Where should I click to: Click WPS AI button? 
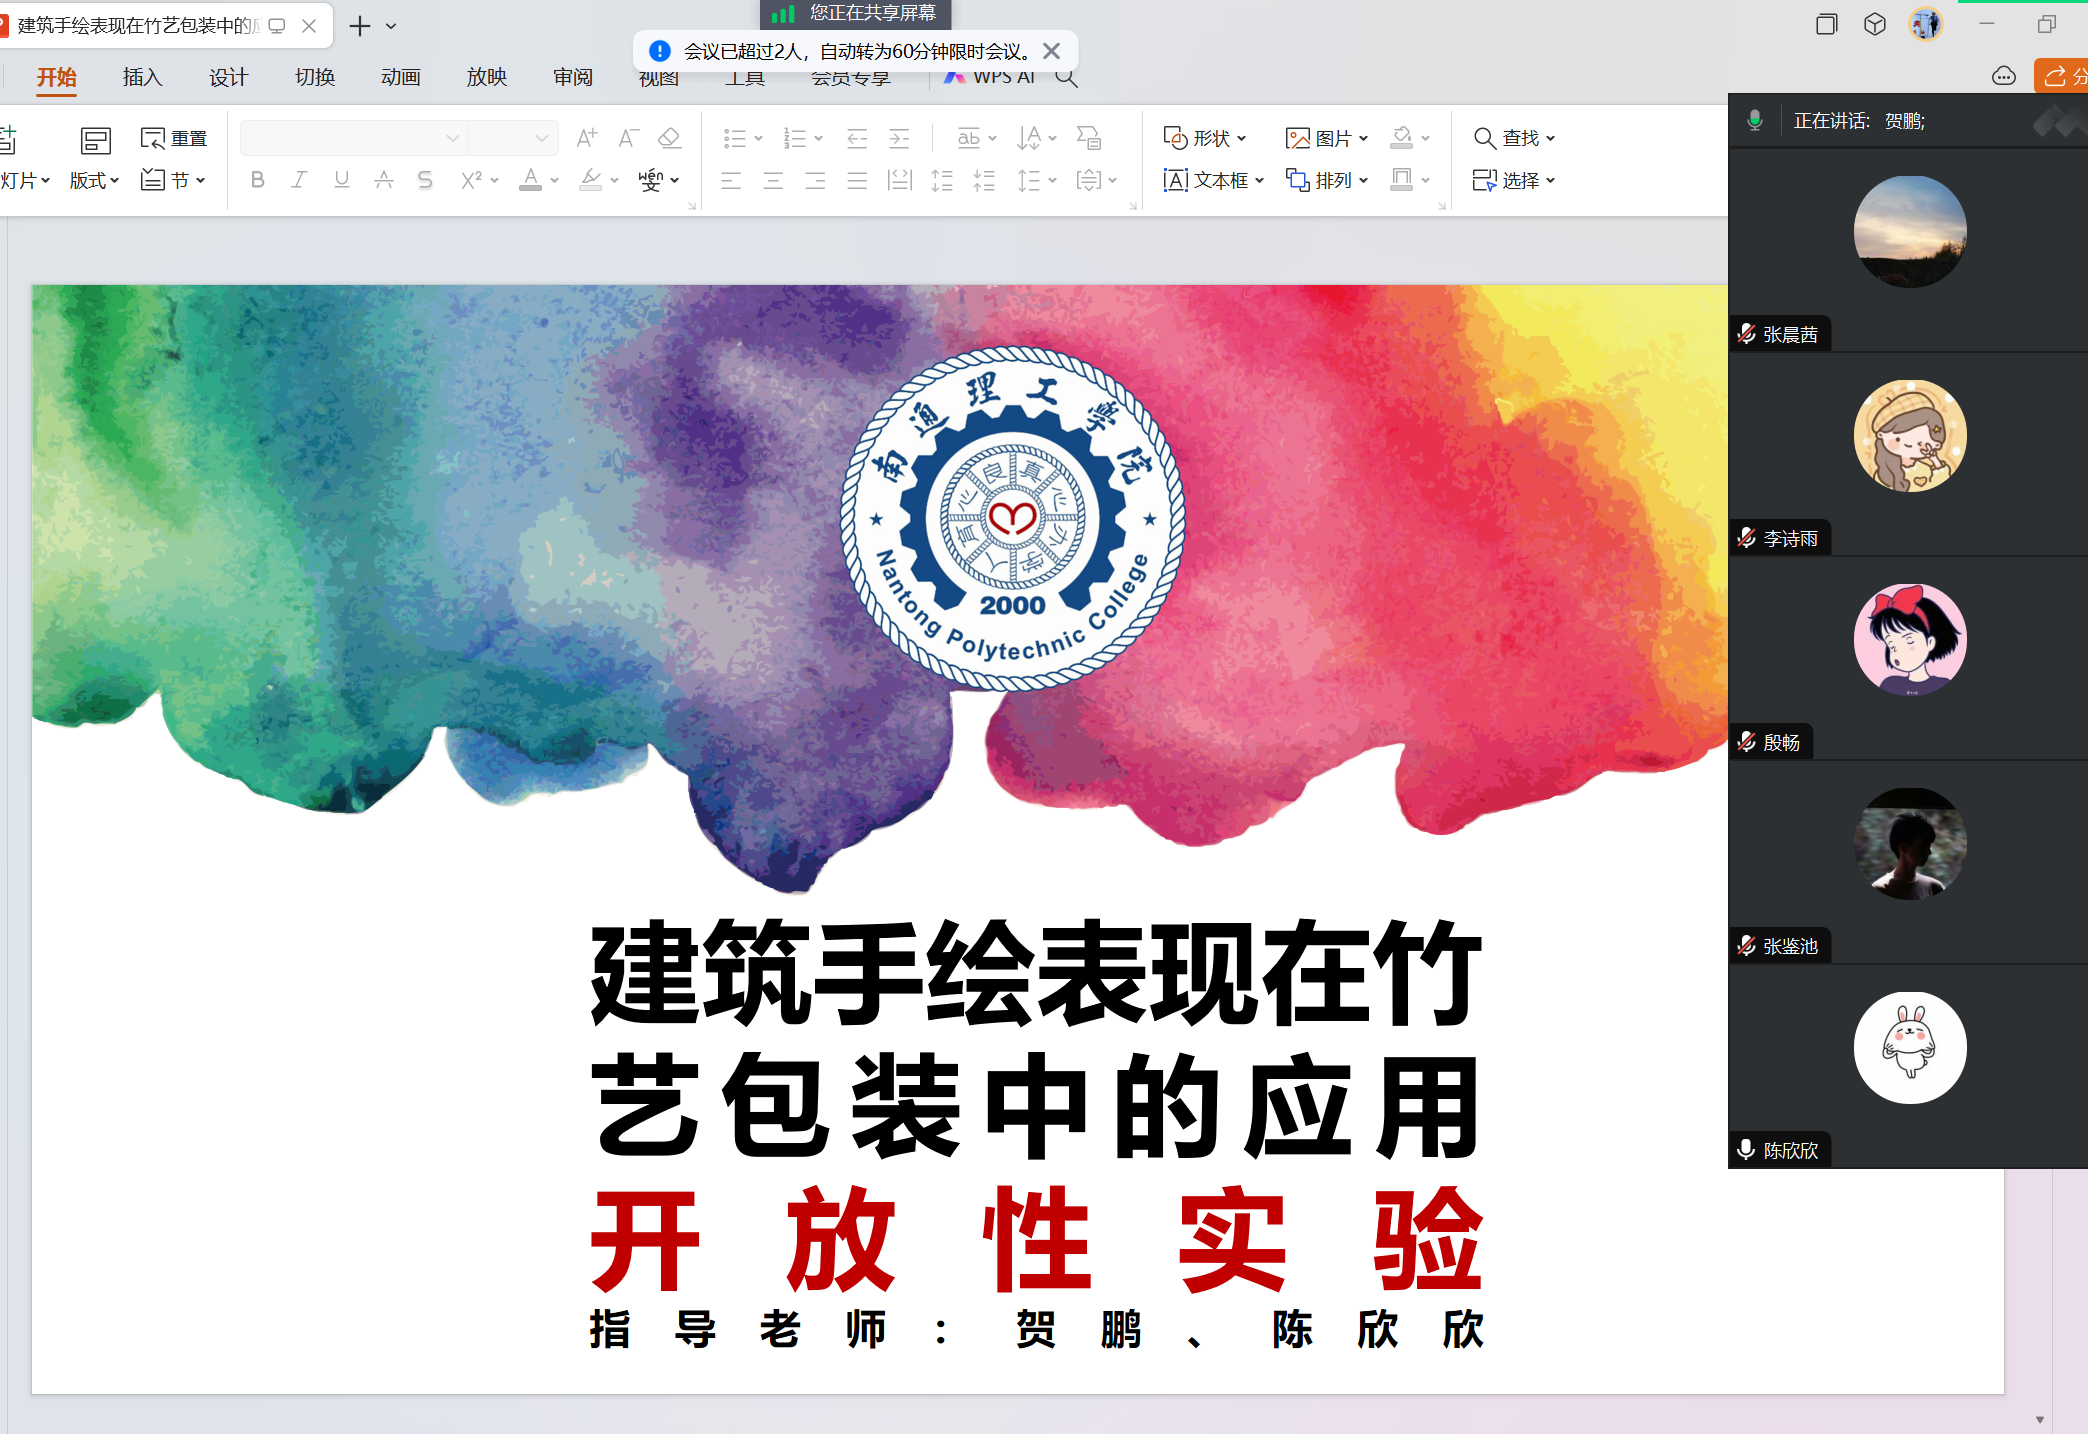[x=990, y=77]
